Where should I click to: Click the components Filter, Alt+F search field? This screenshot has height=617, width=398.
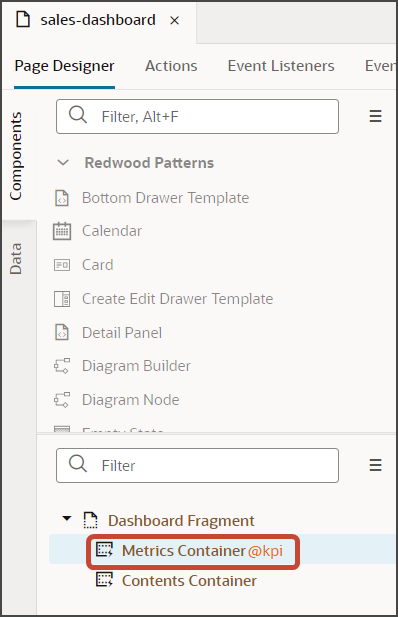coord(197,116)
